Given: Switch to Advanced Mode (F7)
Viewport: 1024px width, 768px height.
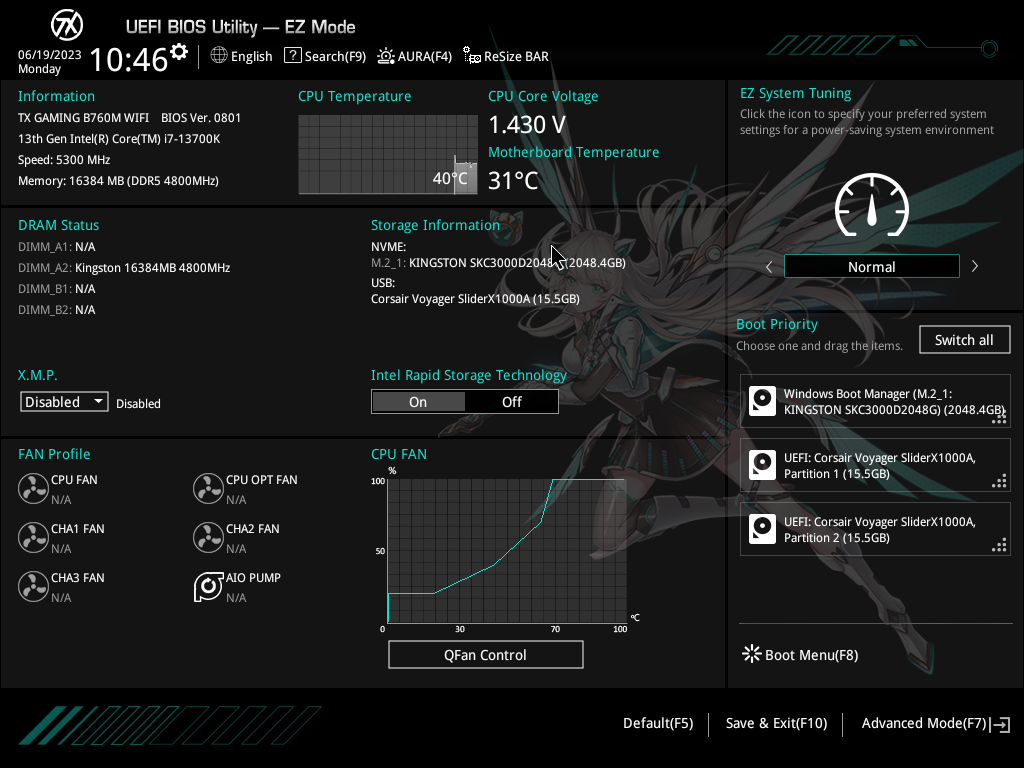Looking at the screenshot, I should pyautogui.click(x=934, y=723).
